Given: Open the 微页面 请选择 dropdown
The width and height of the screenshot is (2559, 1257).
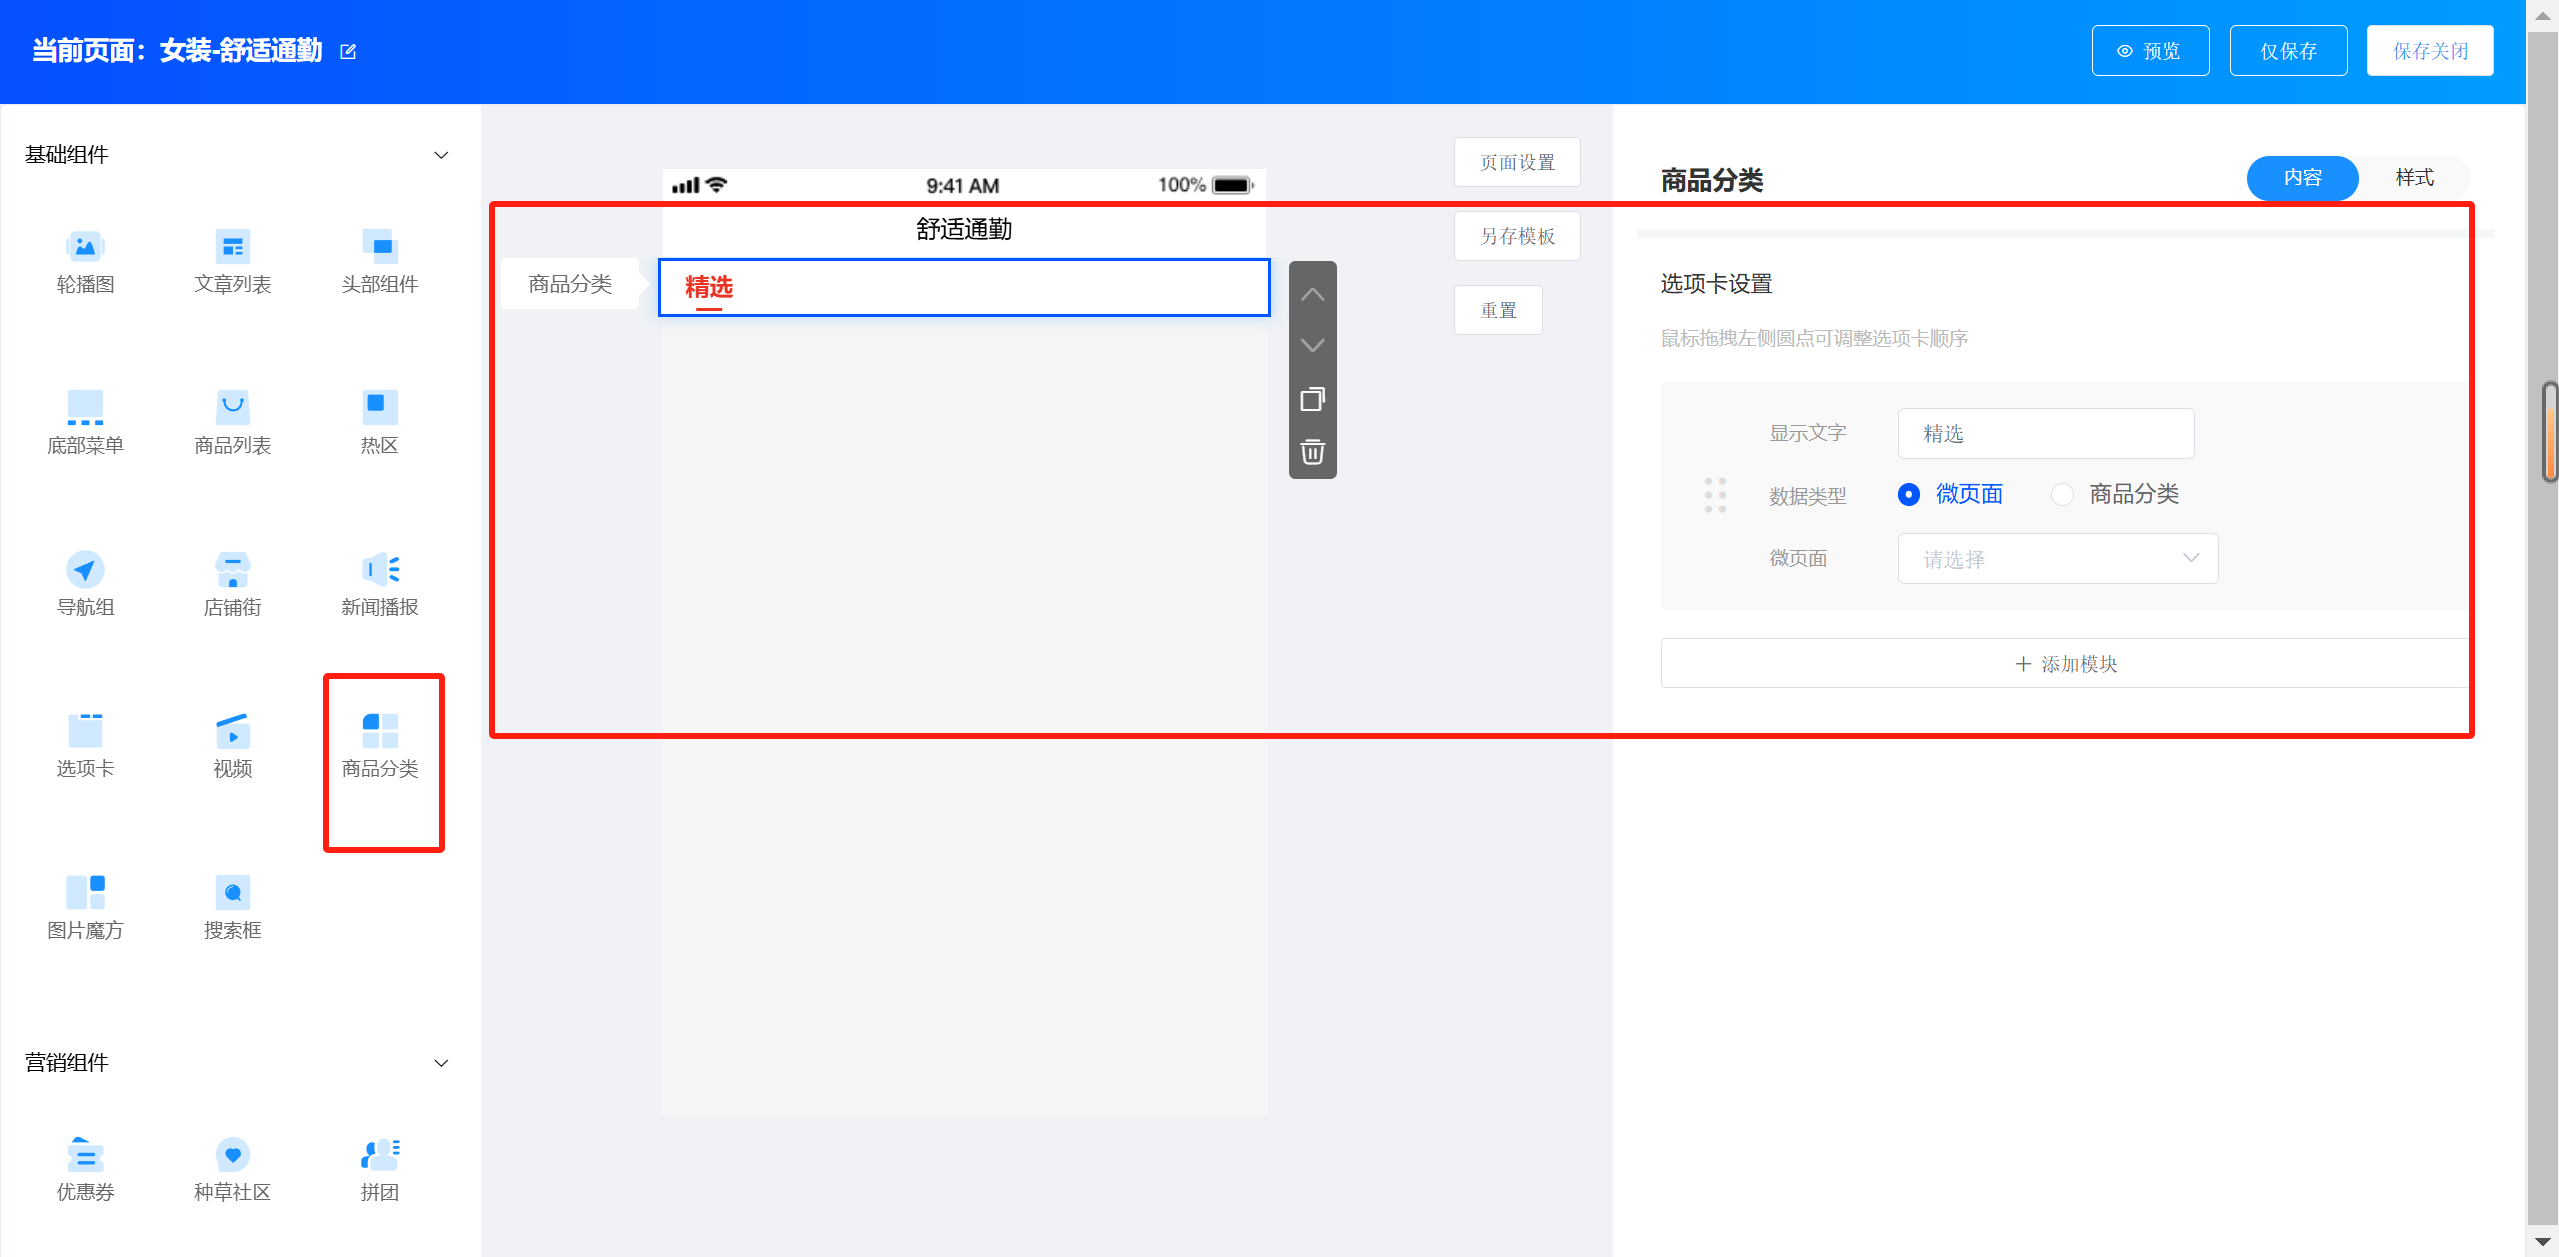Looking at the screenshot, I should [x=2058, y=559].
